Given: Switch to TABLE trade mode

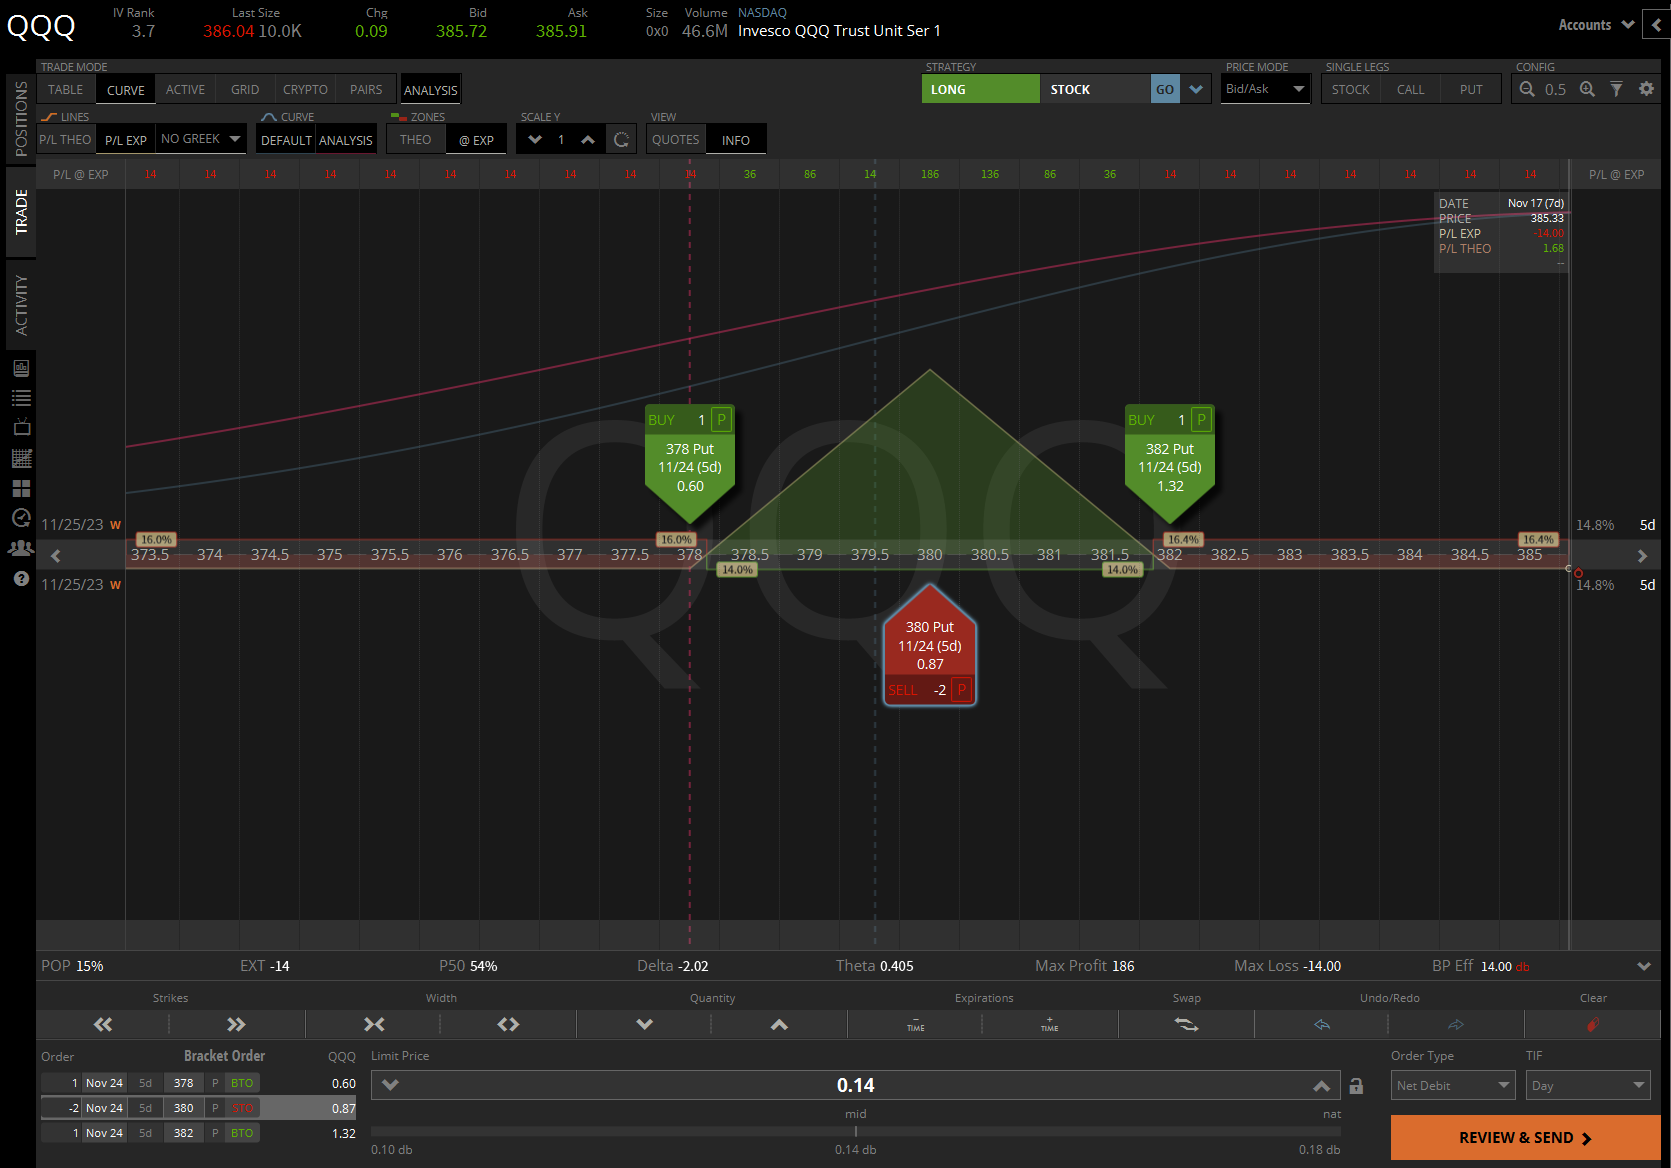Looking at the screenshot, I should coord(66,89).
